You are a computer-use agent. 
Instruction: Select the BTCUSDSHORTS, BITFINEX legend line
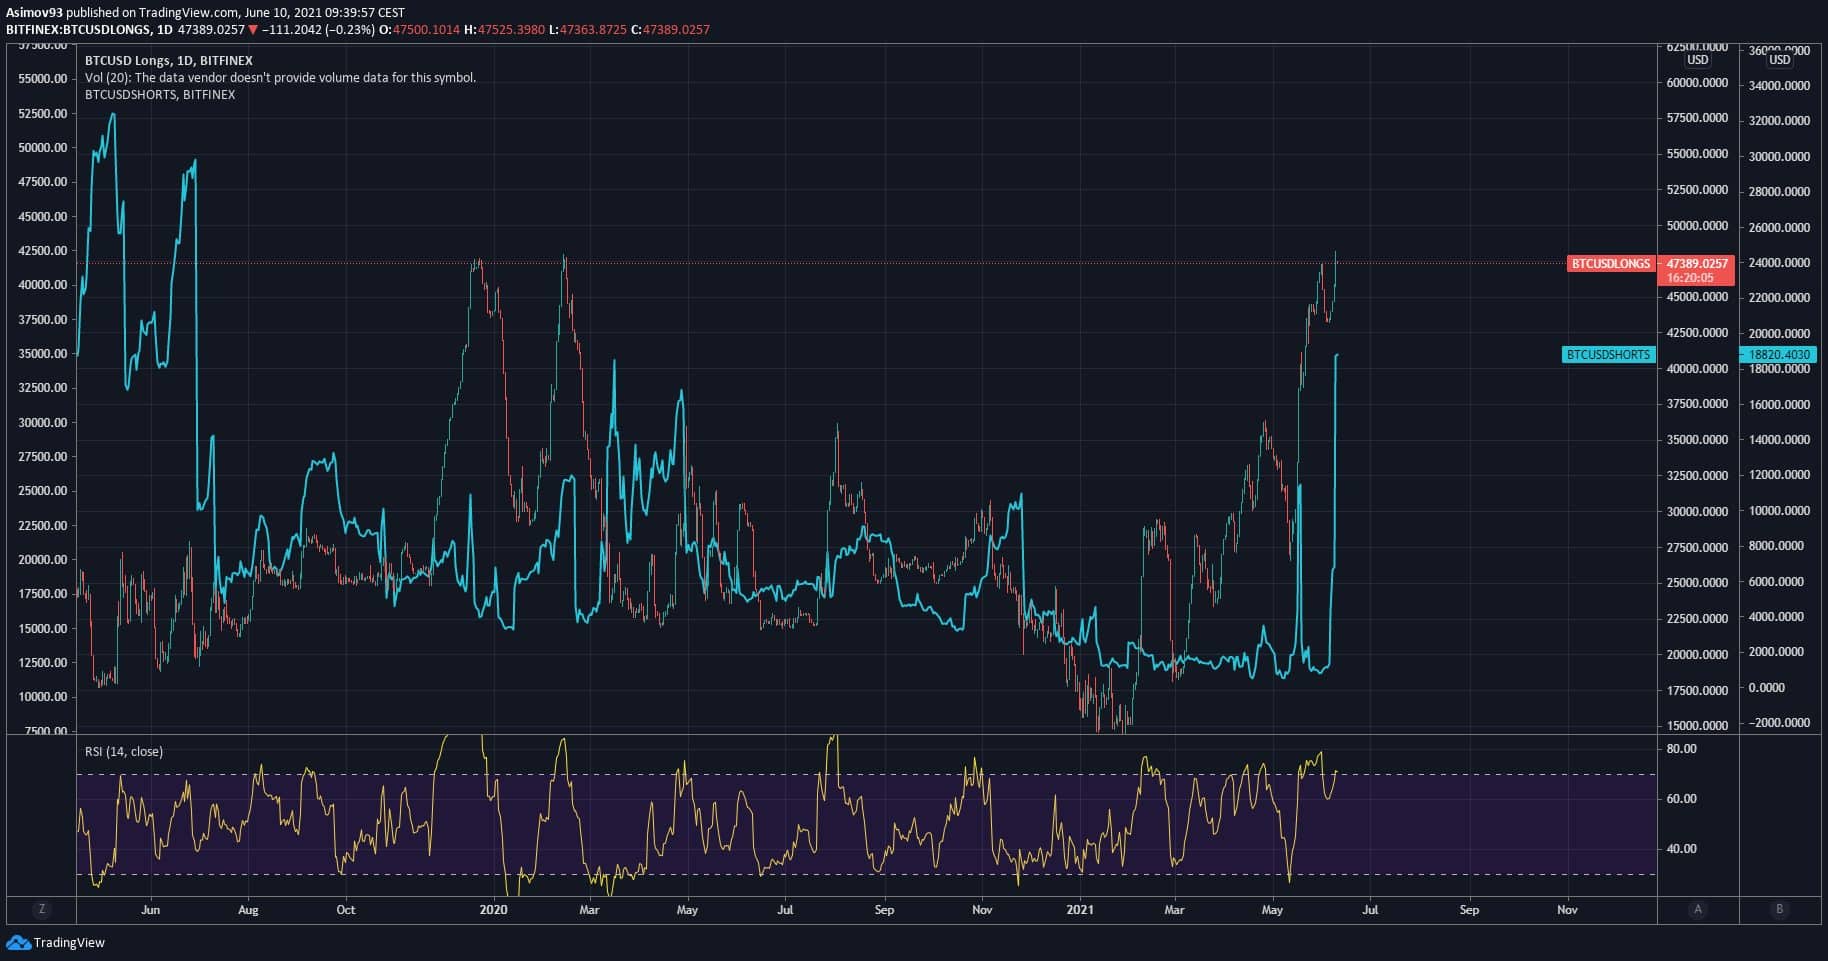(160, 95)
